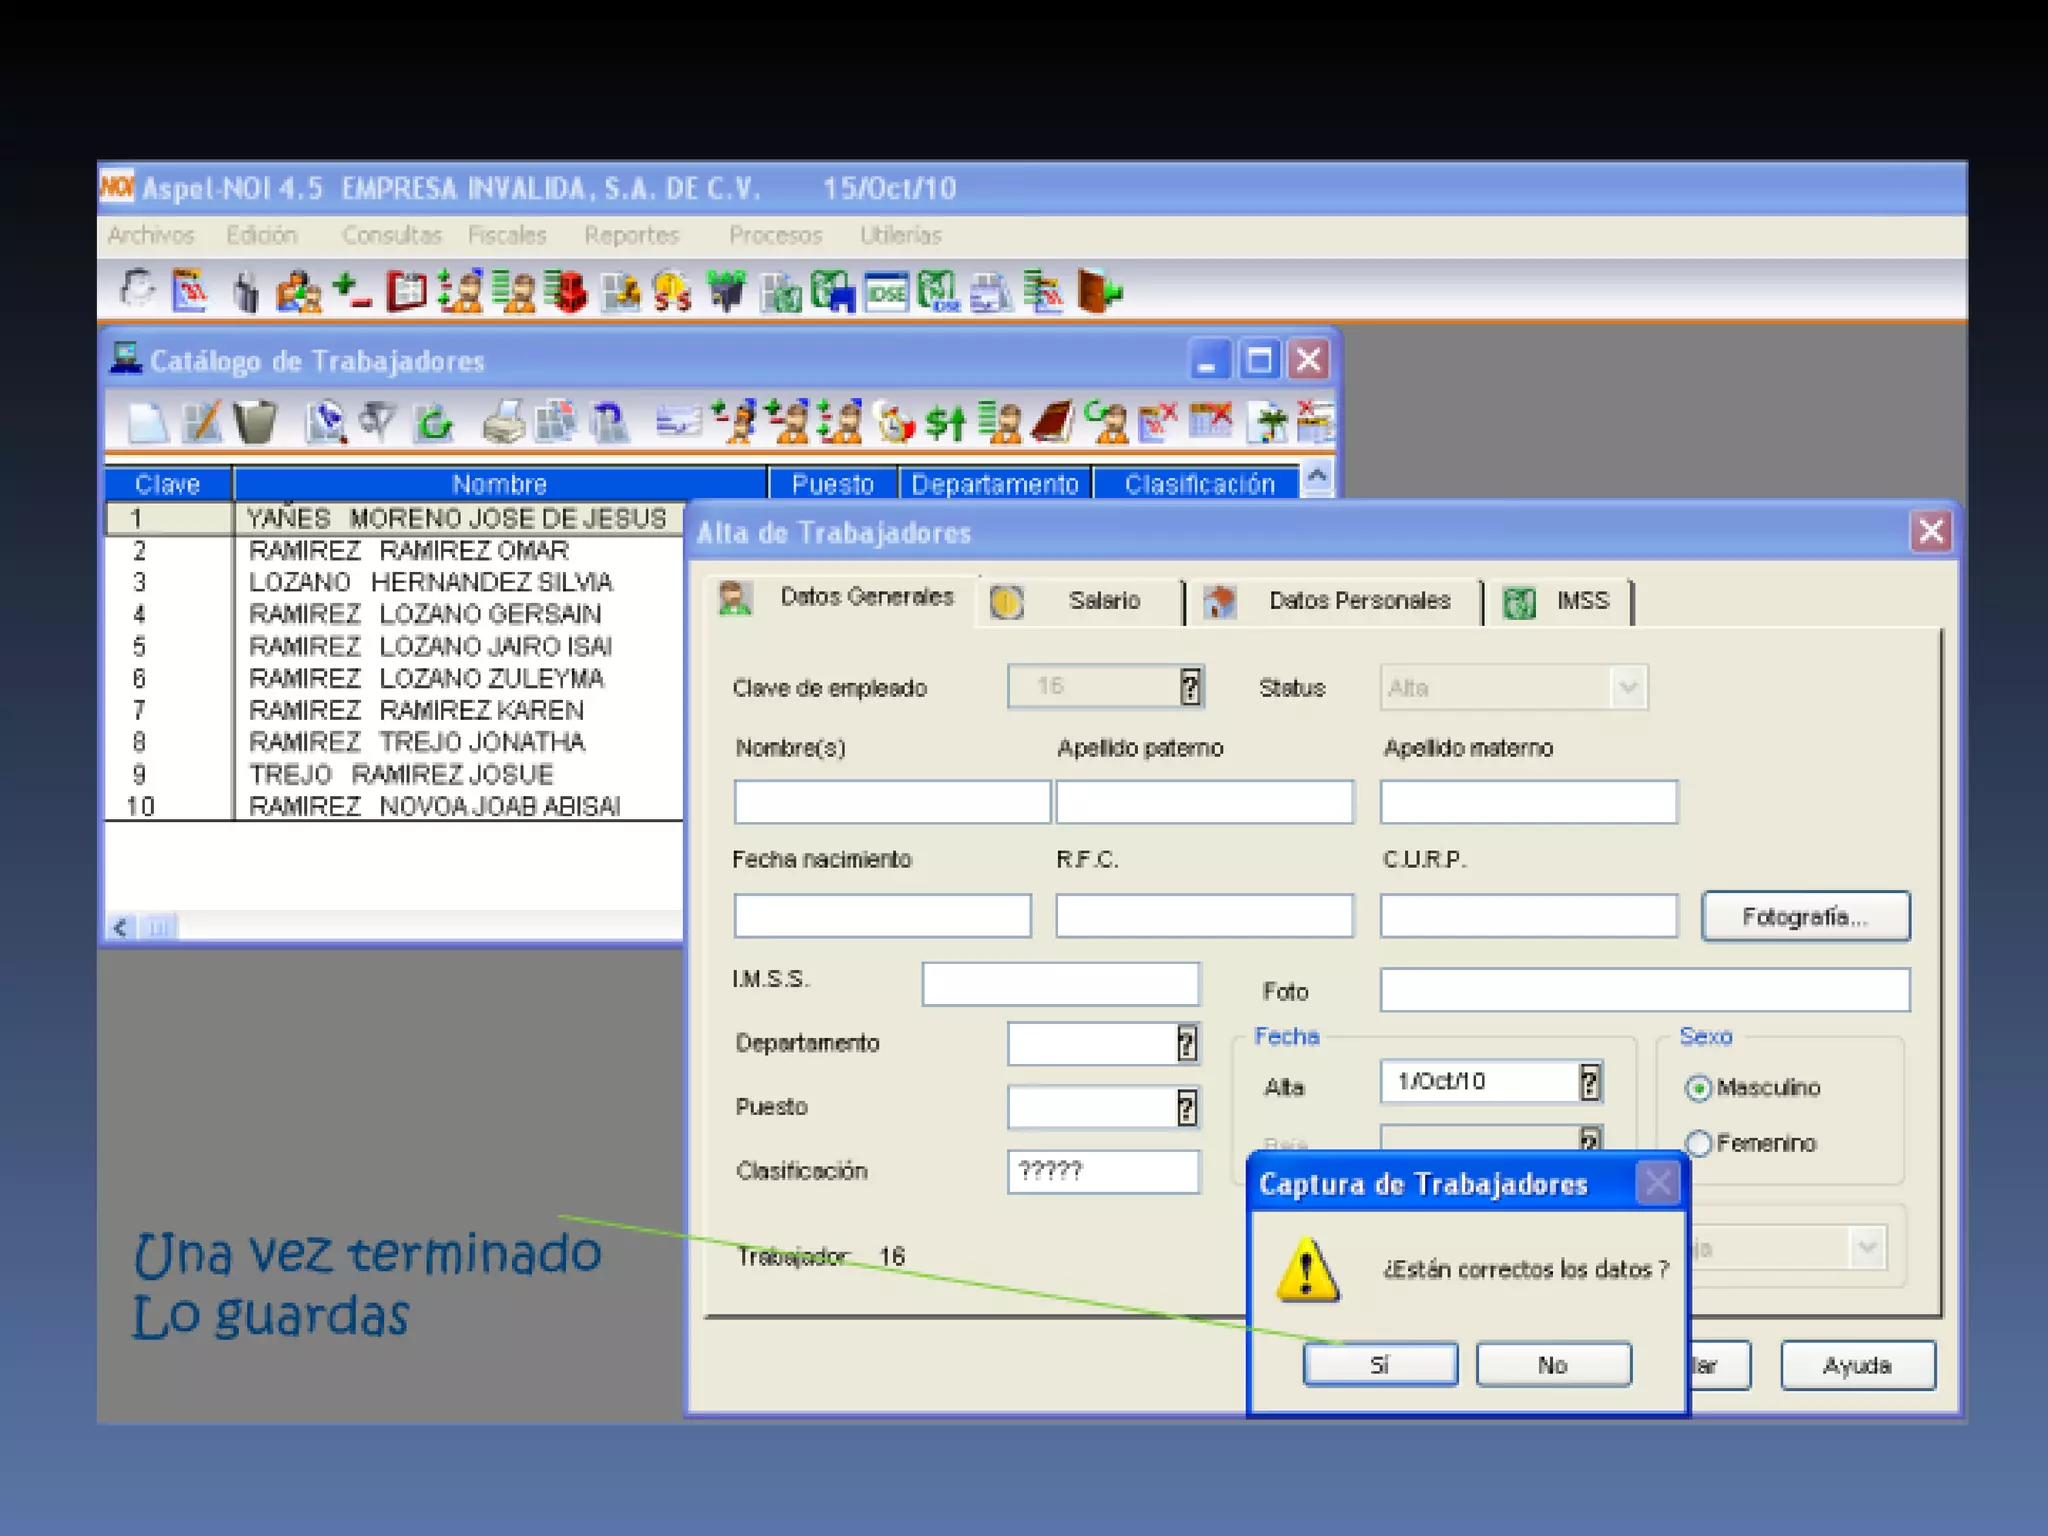Click the dollar sign salary increase icon
This screenshot has width=2048, height=1536.
[x=944, y=422]
